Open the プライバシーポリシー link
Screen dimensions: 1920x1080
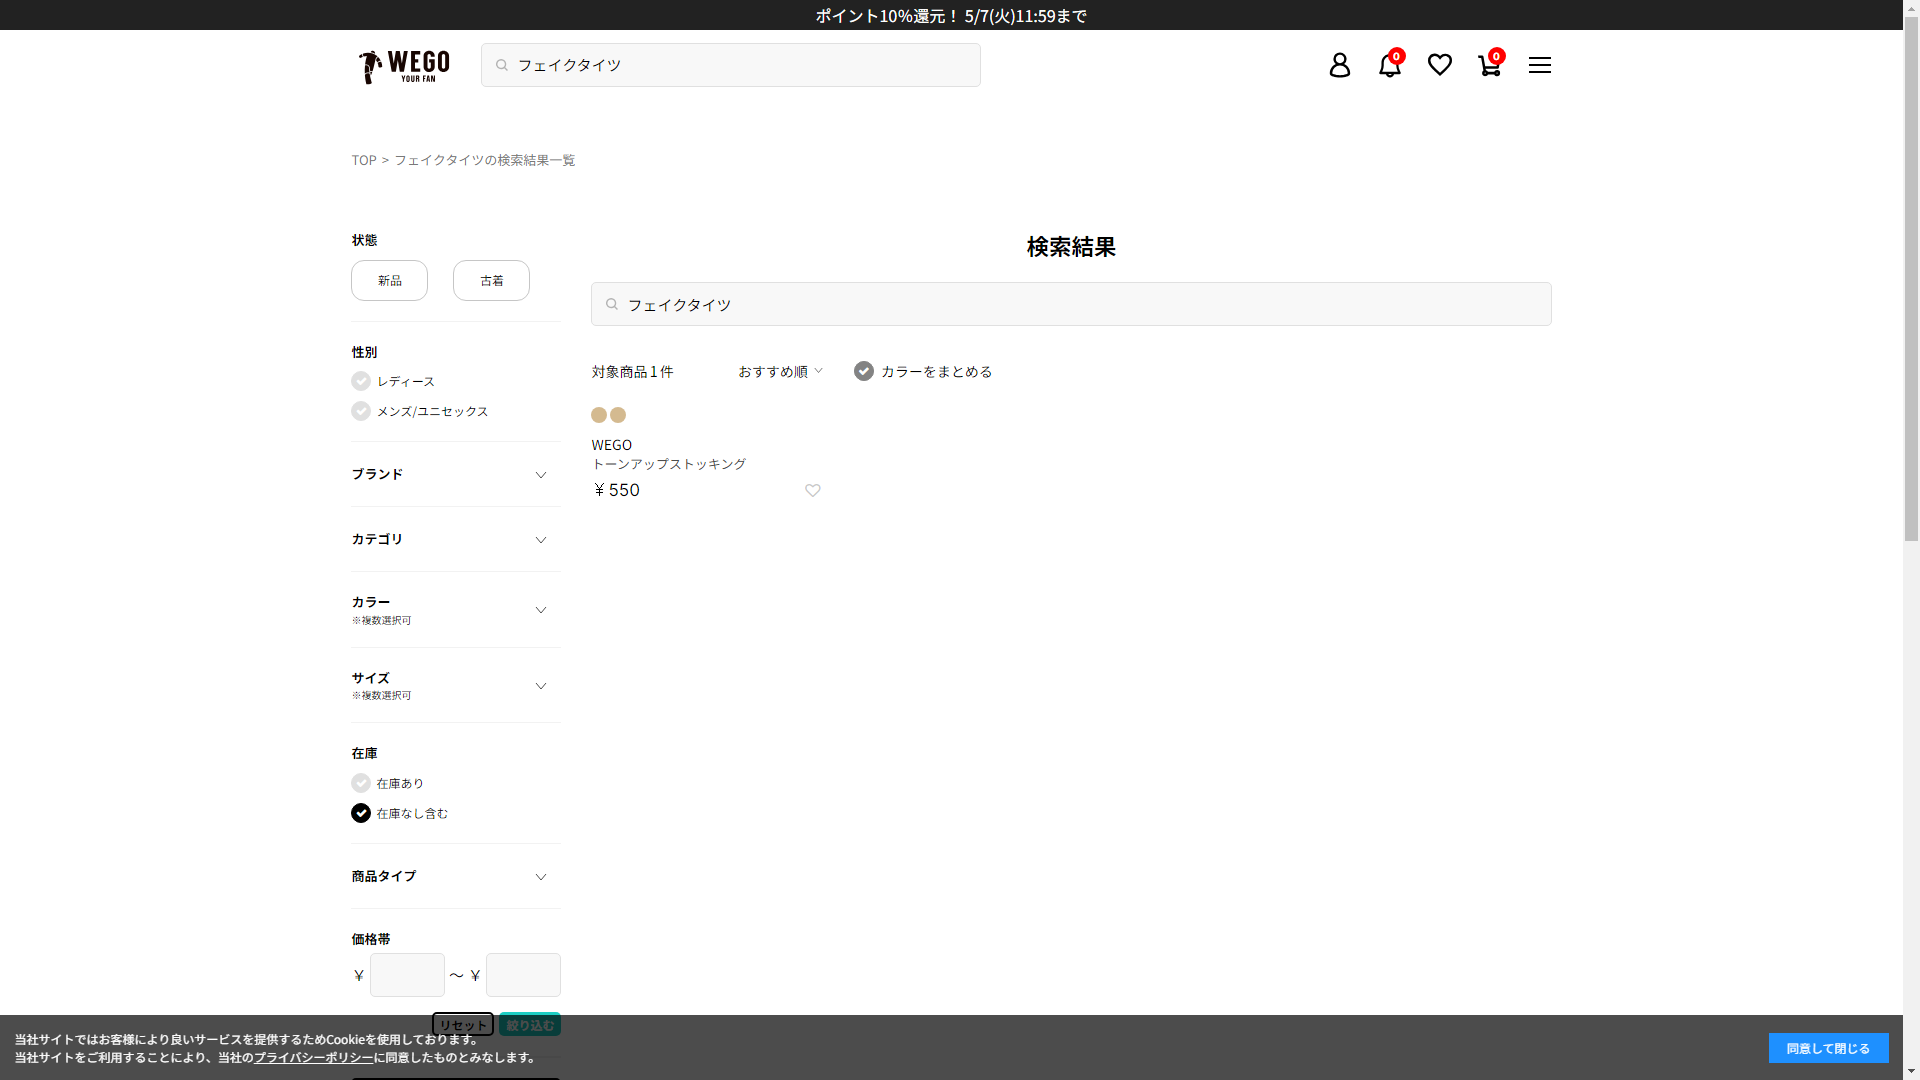pos(313,1057)
